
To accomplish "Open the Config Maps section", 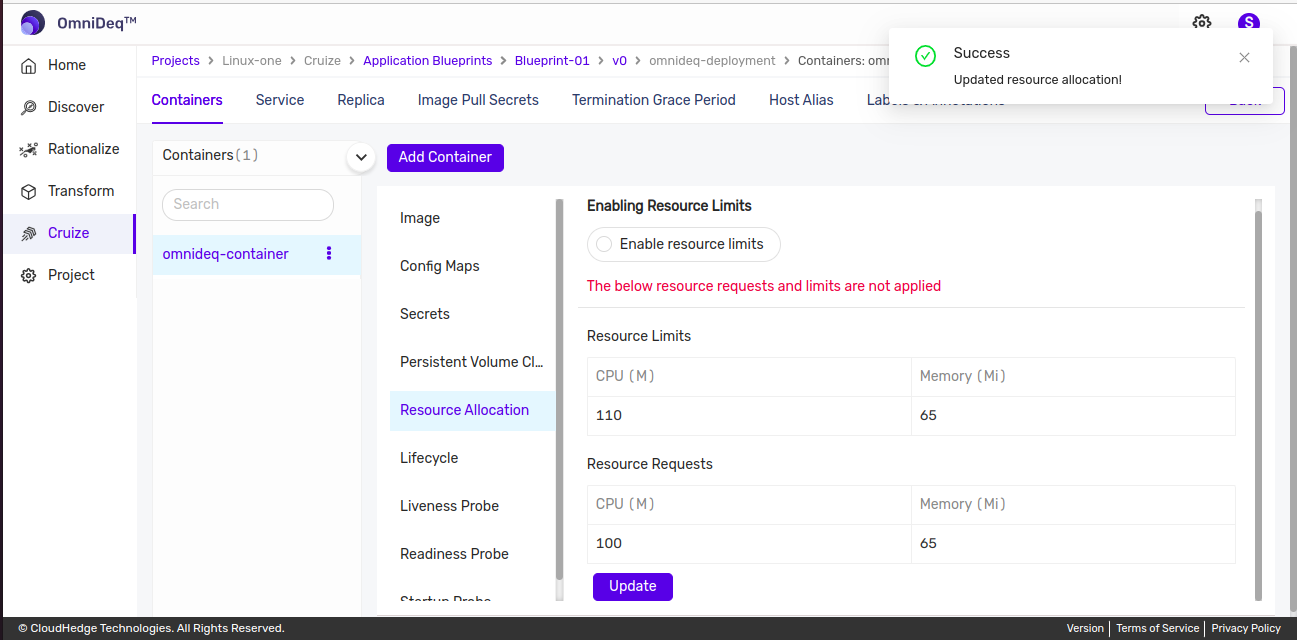I will pos(472,266).
